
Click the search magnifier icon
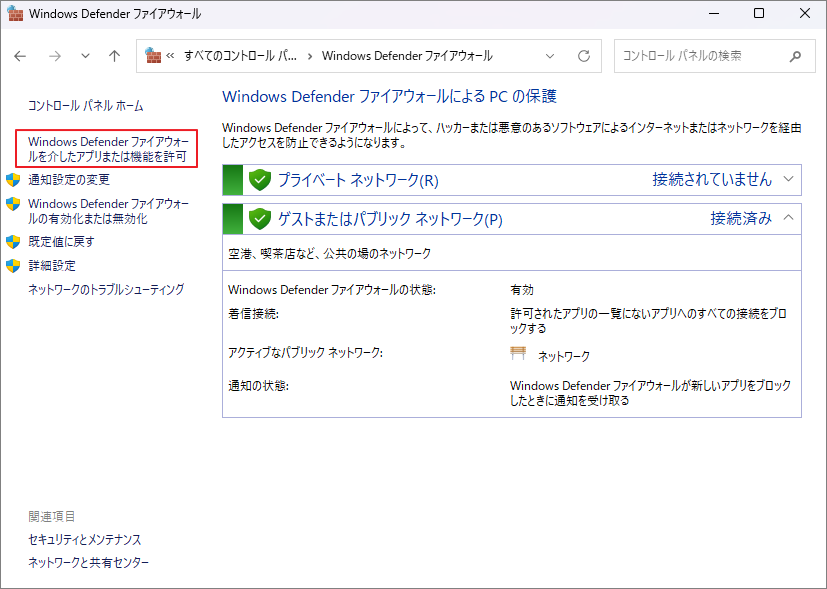pos(795,56)
